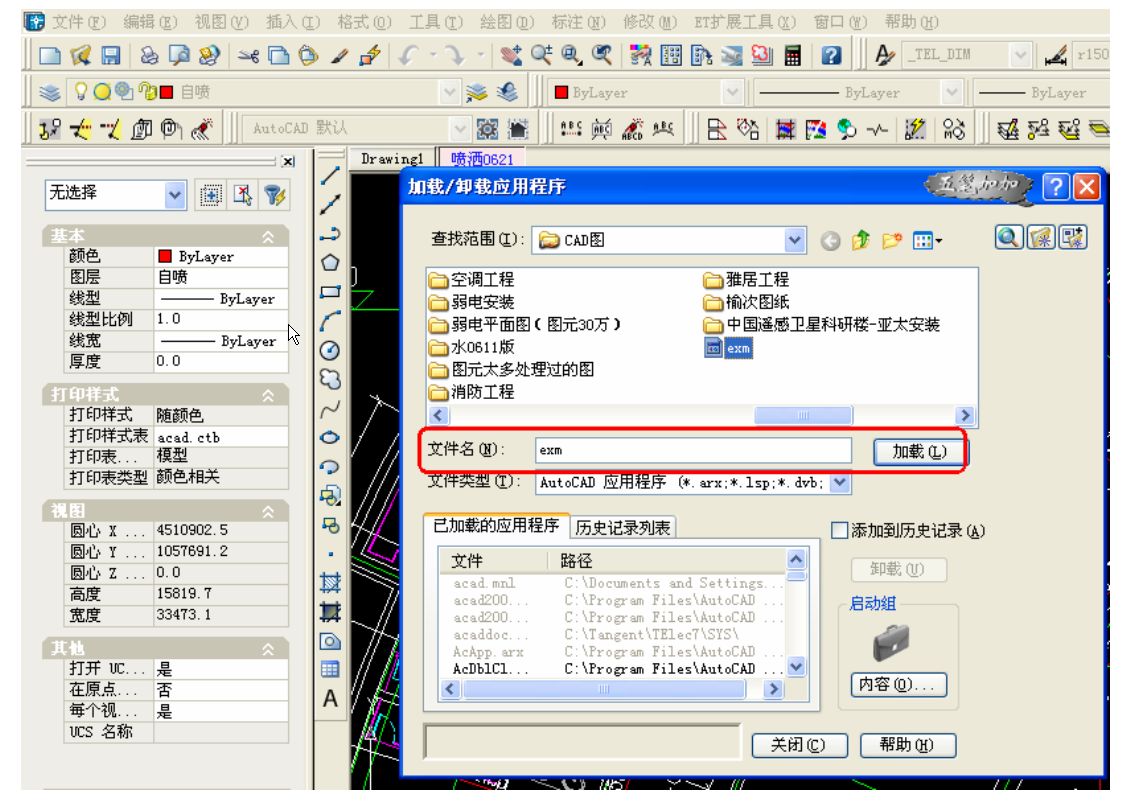Screen dimensions: 1128x806
Task: Collapse the 其他 properties section
Action: point(268,649)
